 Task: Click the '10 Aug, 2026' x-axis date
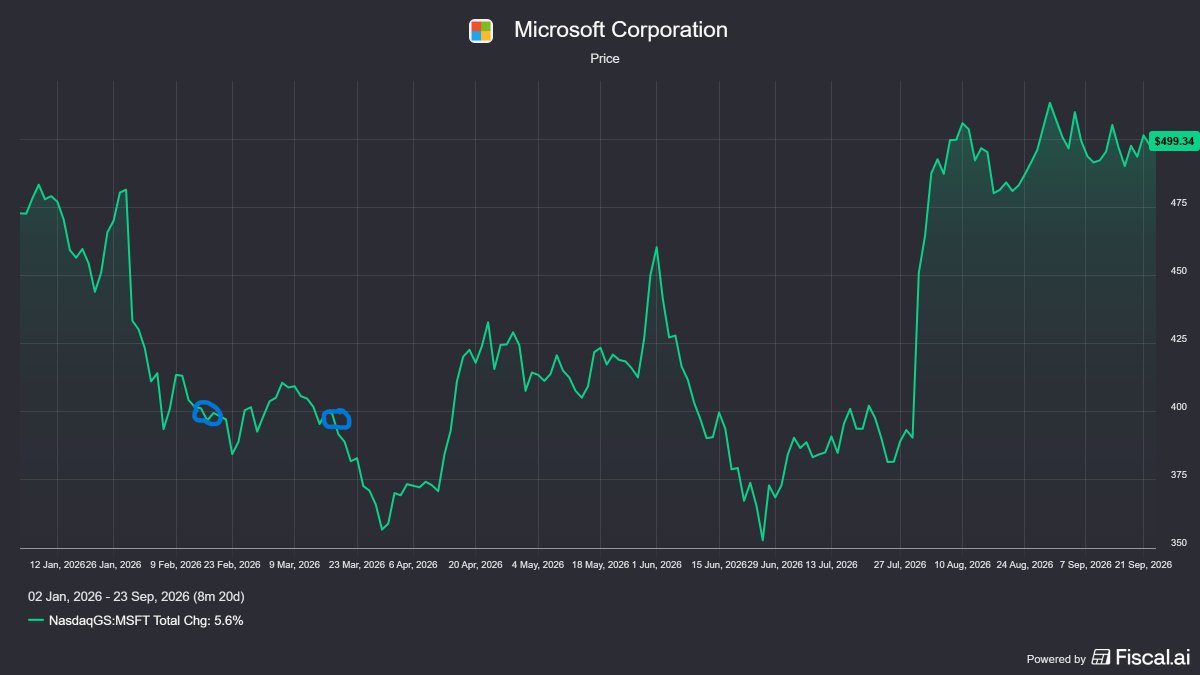click(x=962, y=564)
